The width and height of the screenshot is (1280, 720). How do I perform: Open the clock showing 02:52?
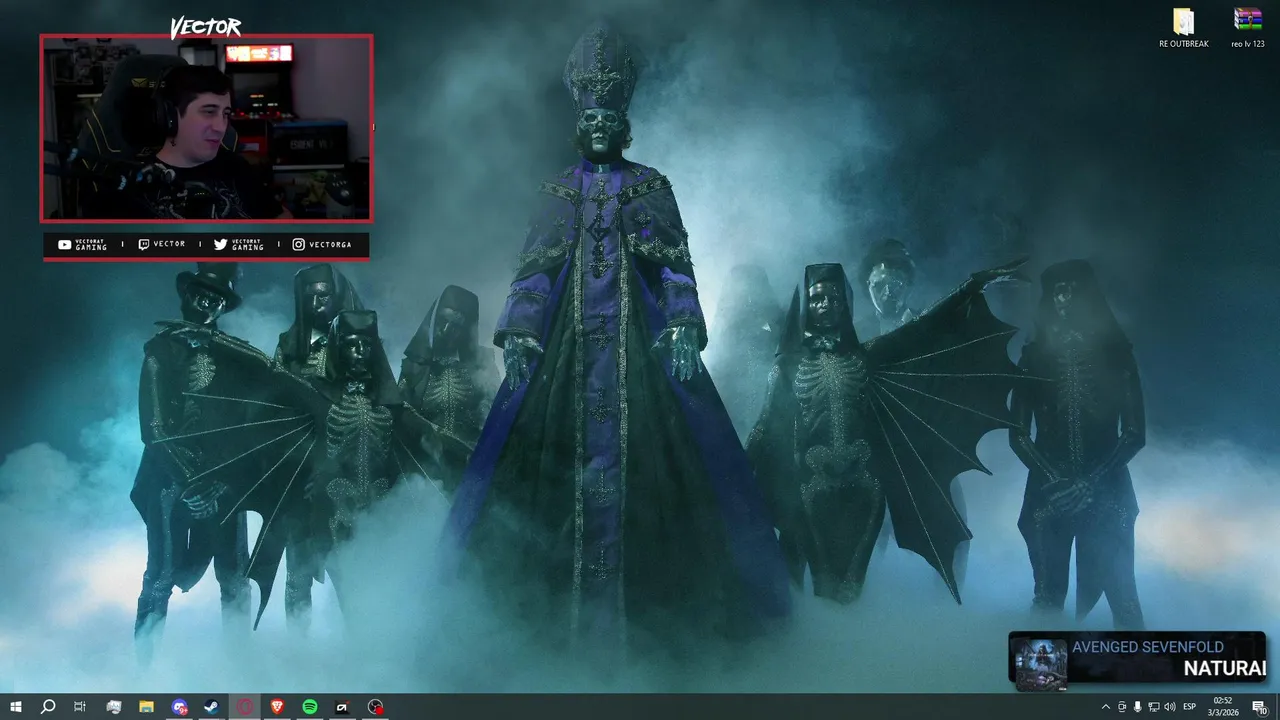click(x=1223, y=707)
